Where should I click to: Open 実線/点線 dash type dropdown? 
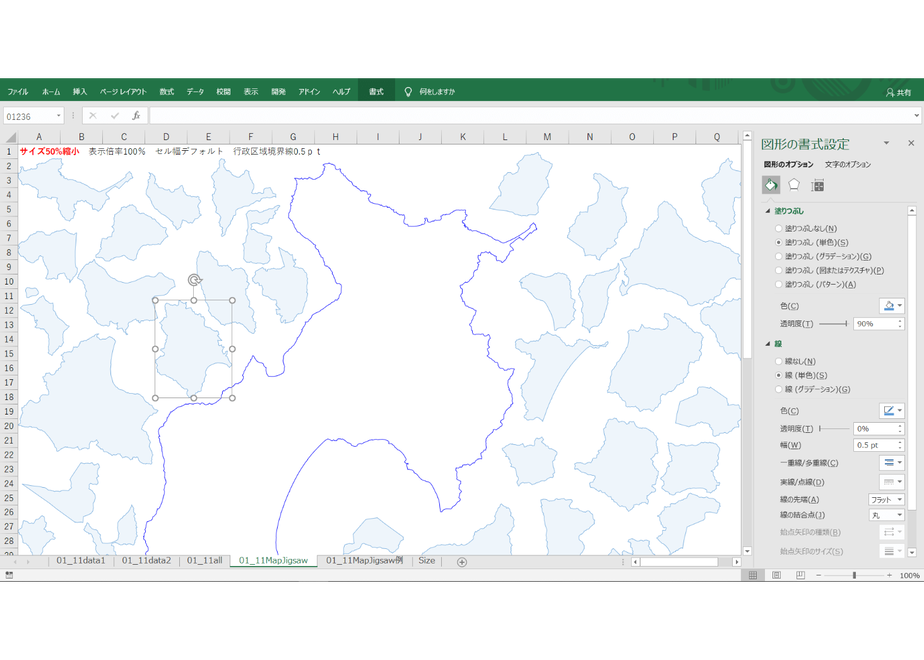pos(892,482)
